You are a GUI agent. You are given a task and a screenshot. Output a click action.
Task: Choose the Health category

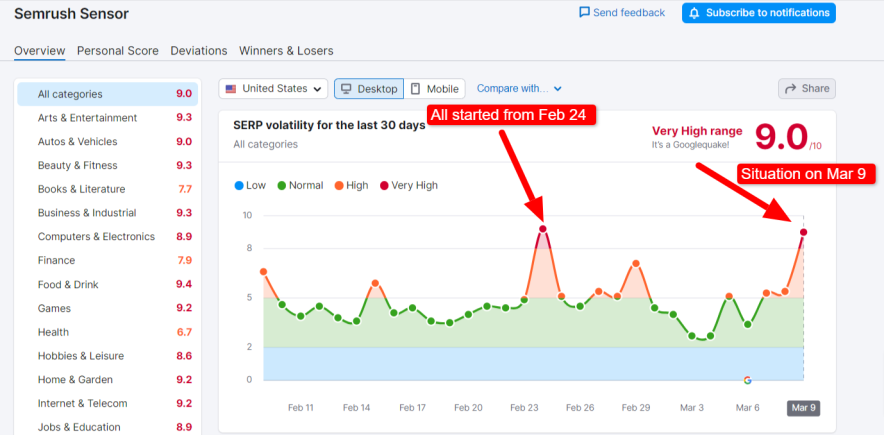108,332
